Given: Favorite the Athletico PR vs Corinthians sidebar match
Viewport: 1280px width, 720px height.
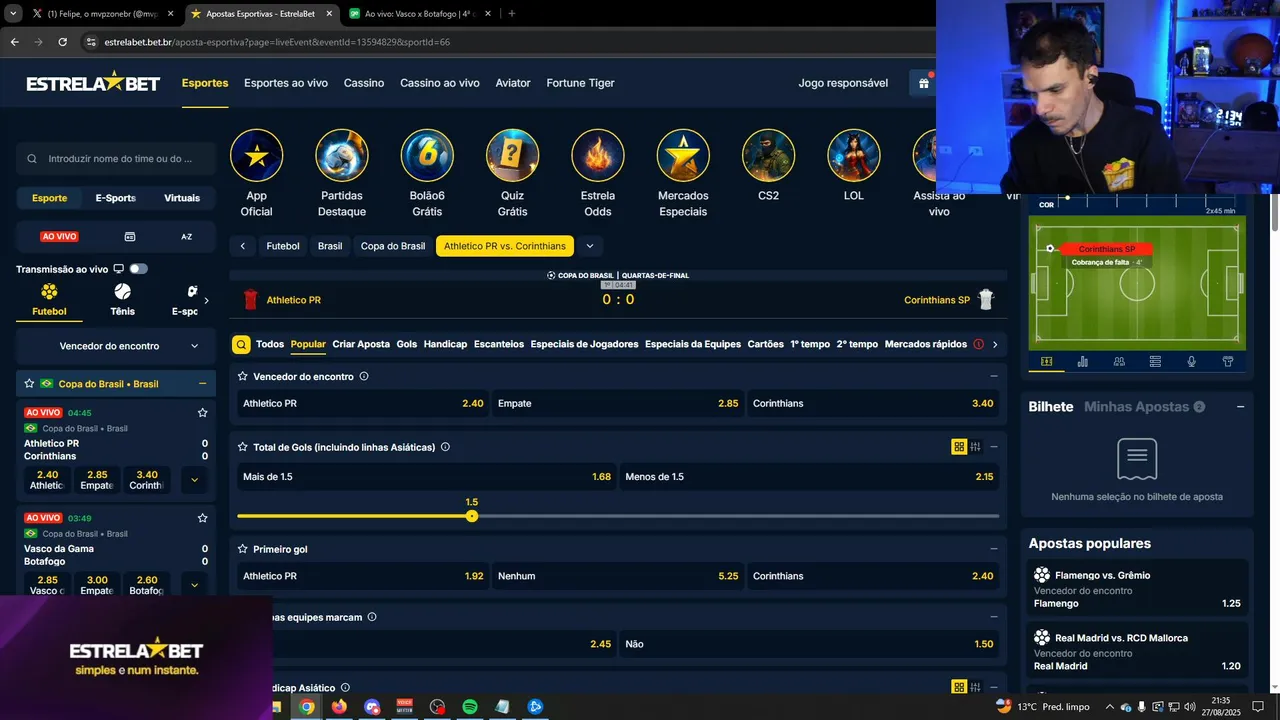Looking at the screenshot, I should pyautogui.click(x=203, y=413).
